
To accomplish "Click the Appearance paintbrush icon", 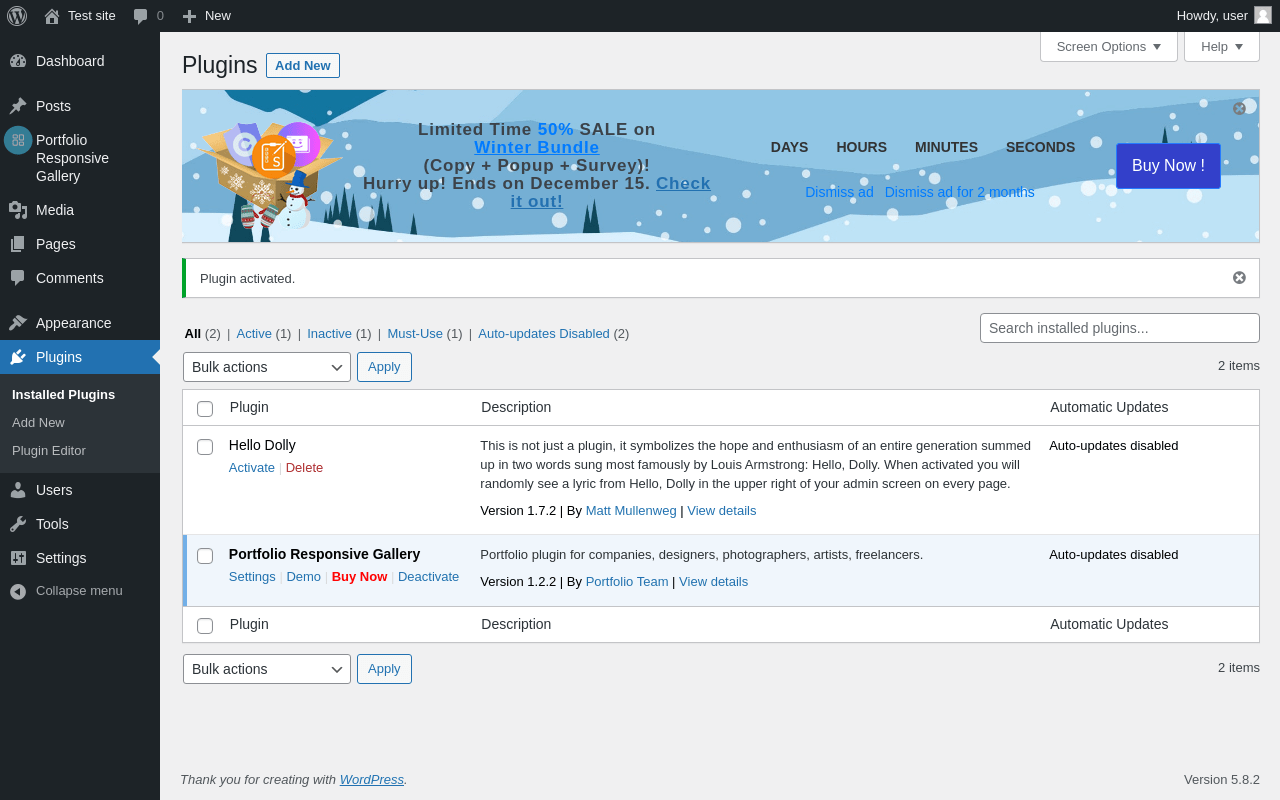I will (18, 323).
